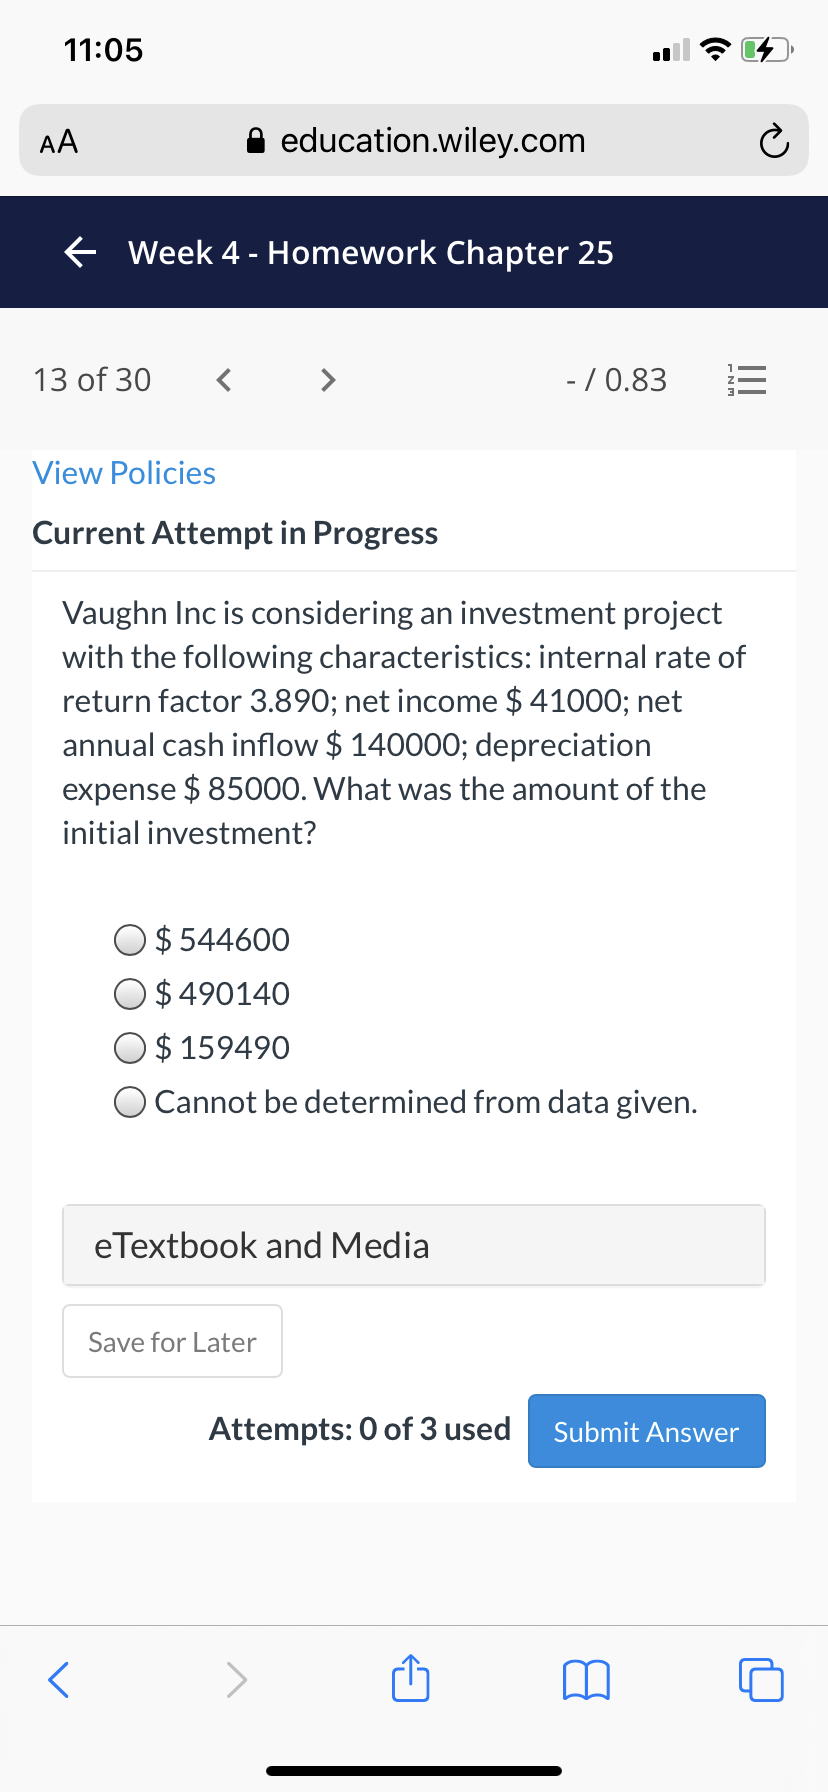Open the Safari bookmarks icon
Viewport: 828px width, 1792px height.
(x=586, y=1680)
